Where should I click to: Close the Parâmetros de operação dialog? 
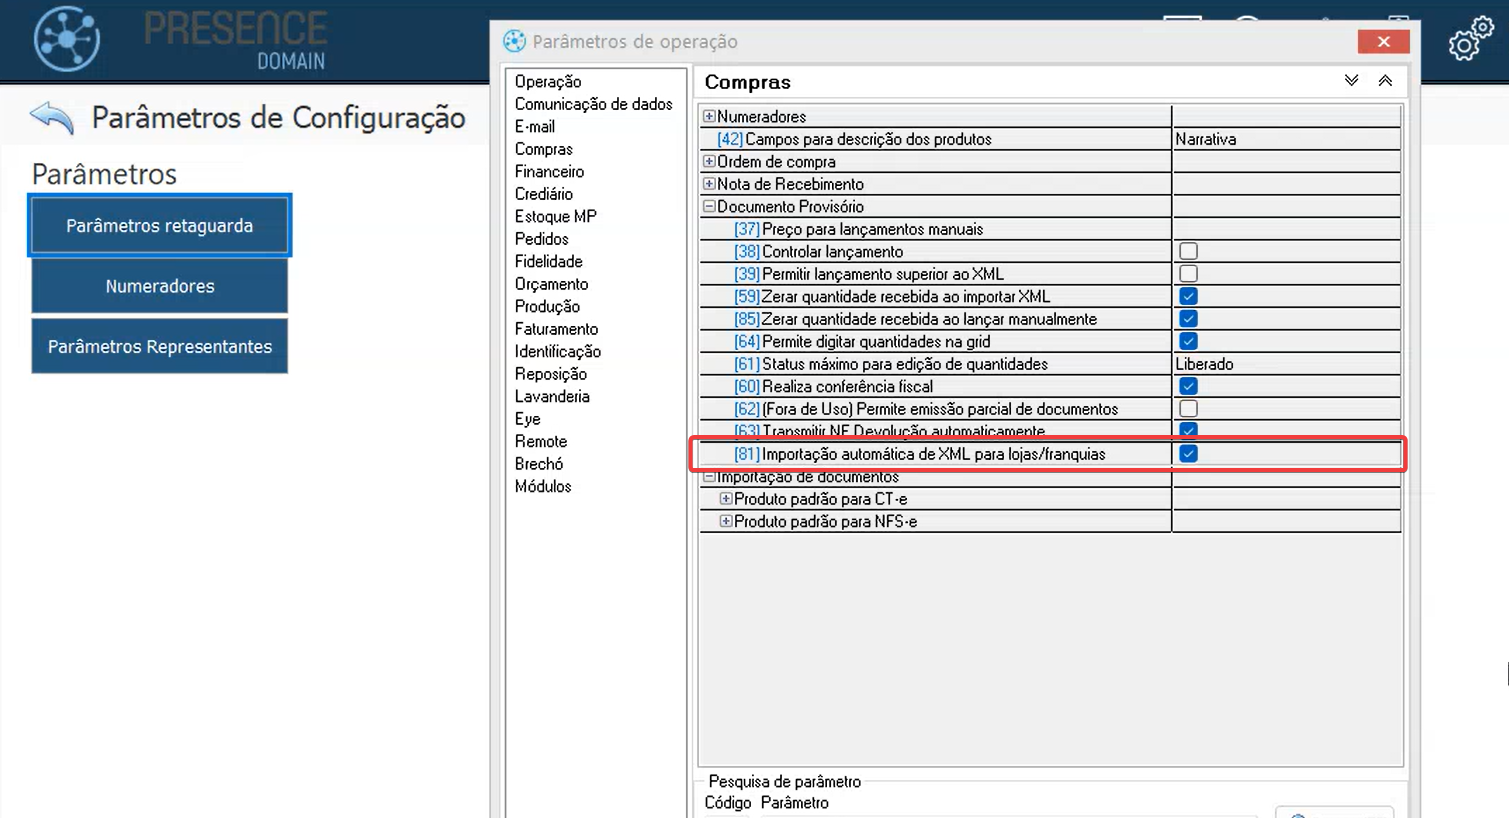click(x=1383, y=41)
